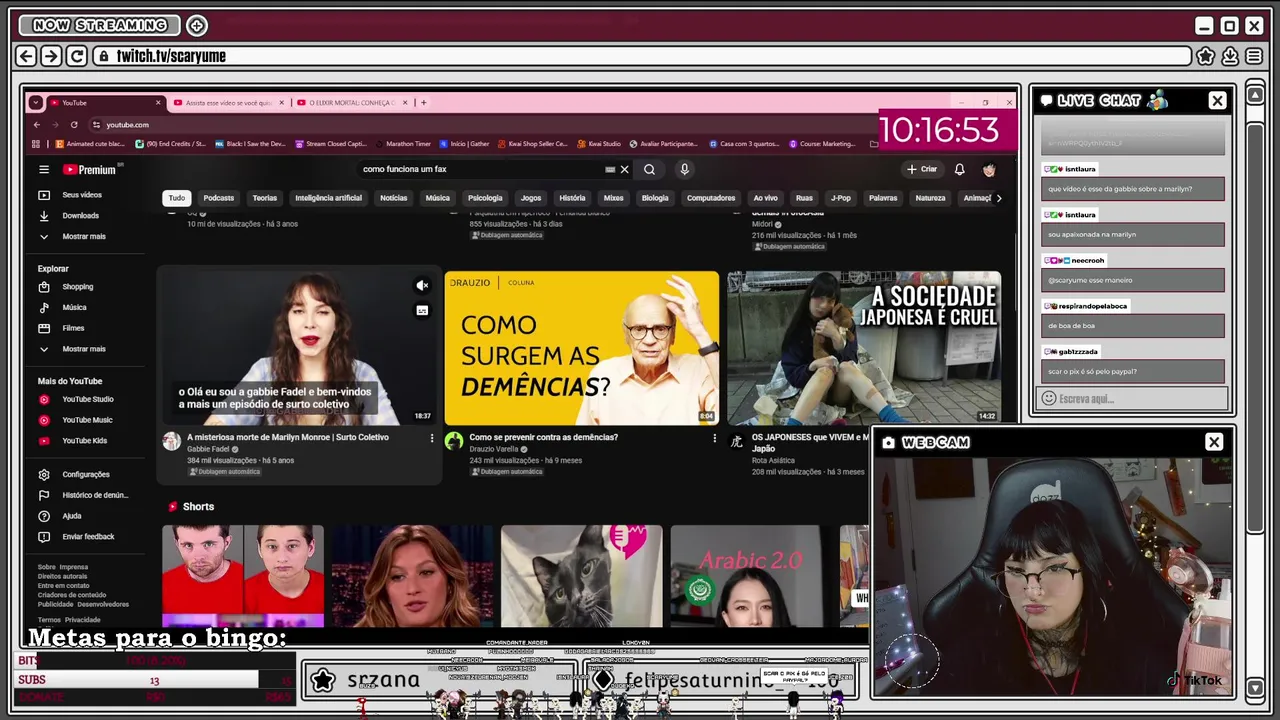
Task: Open Marilyn Monroe Surto Coletivo video title
Action: click(x=288, y=437)
